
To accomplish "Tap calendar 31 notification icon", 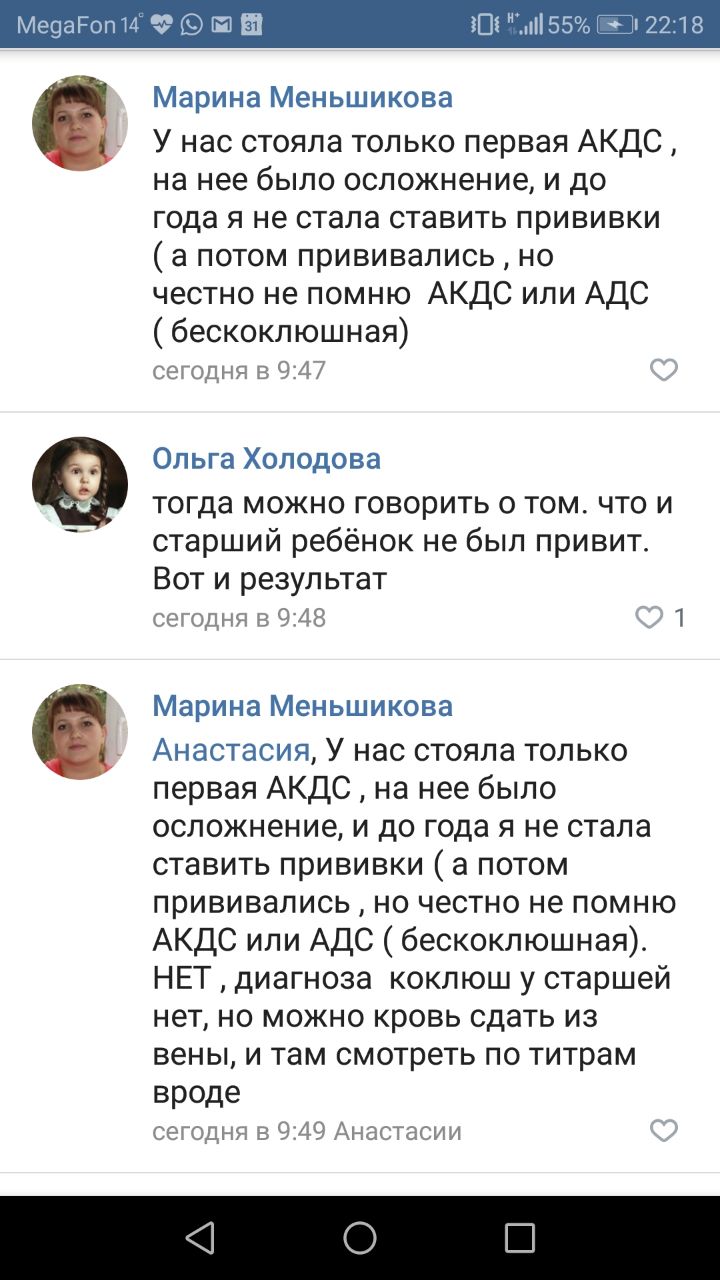I will pos(252,25).
